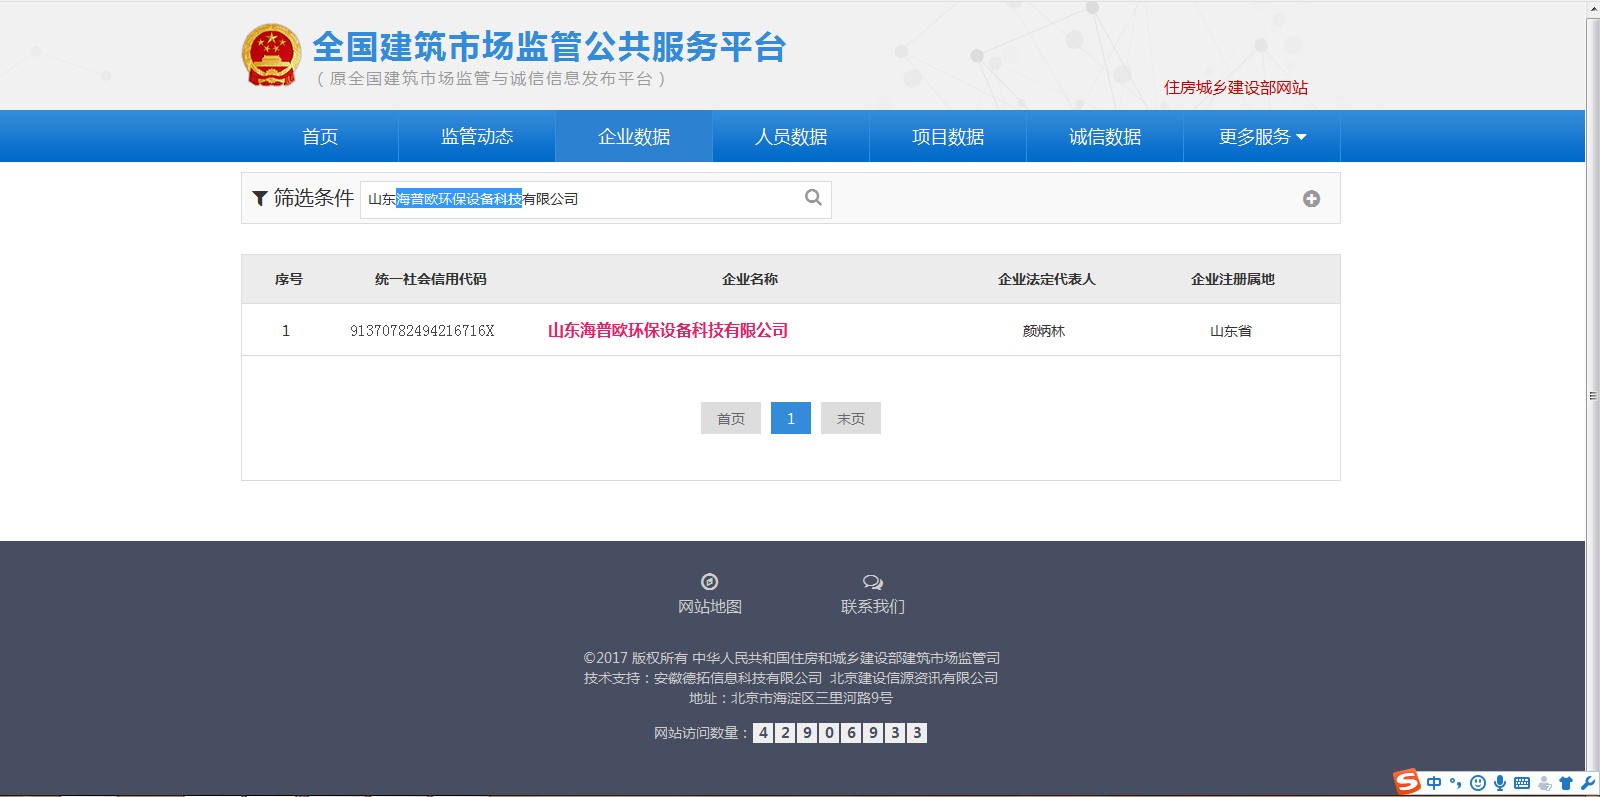Screen dimensions: 1600x797
Task: Open the 更多服务 dropdown menu
Action: tap(1261, 137)
